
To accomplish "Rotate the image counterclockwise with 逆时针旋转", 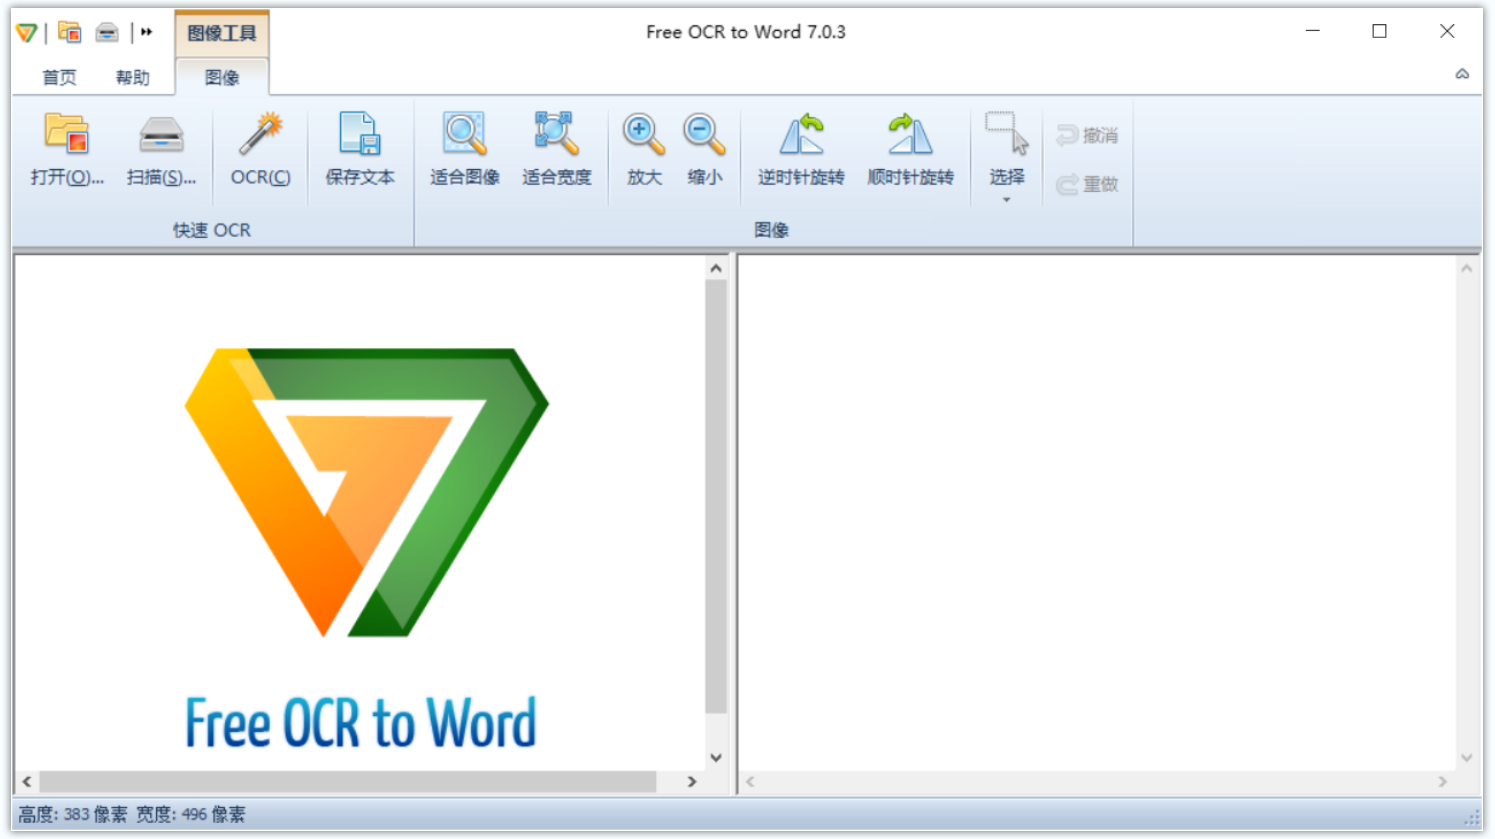I will tap(801, 150).
